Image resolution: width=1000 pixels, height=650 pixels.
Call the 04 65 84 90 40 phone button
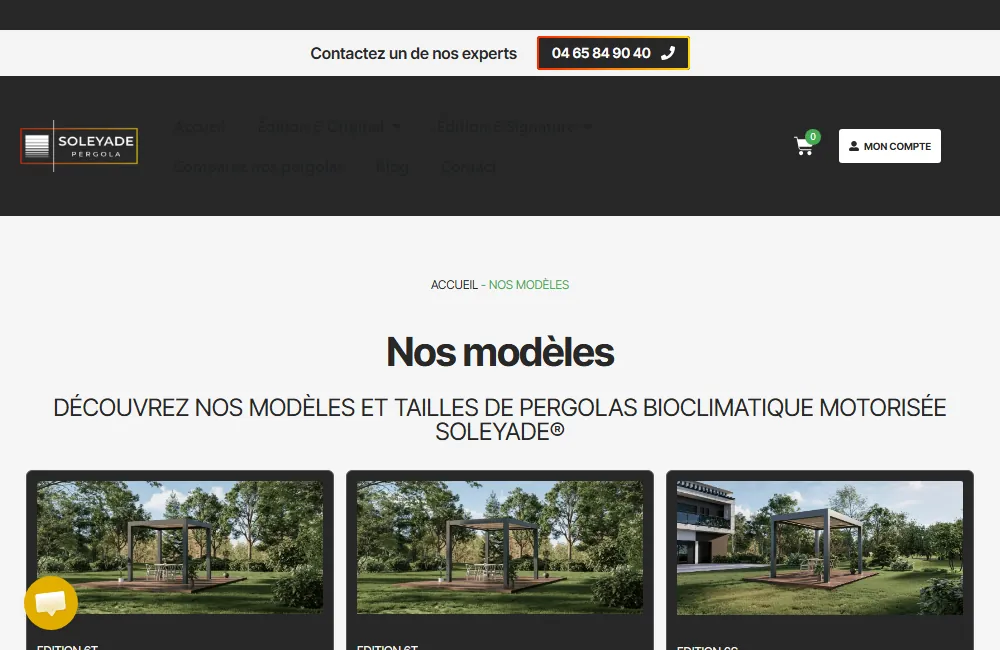[x=613, y=53]
